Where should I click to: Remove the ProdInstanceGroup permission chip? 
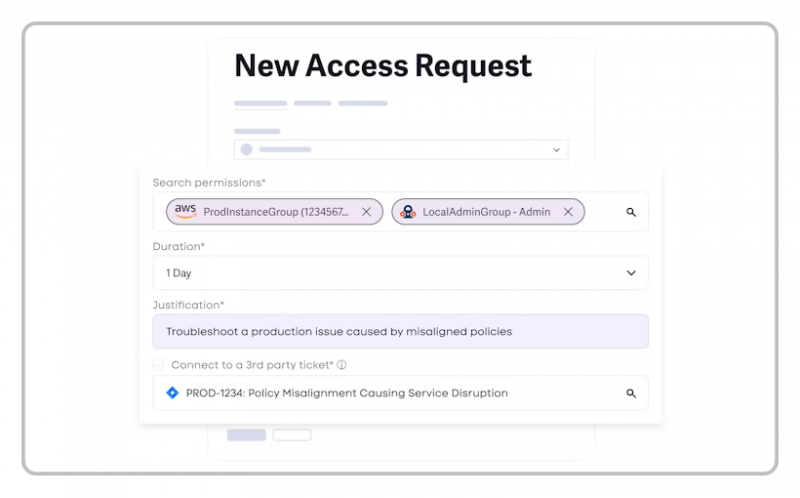366,212
